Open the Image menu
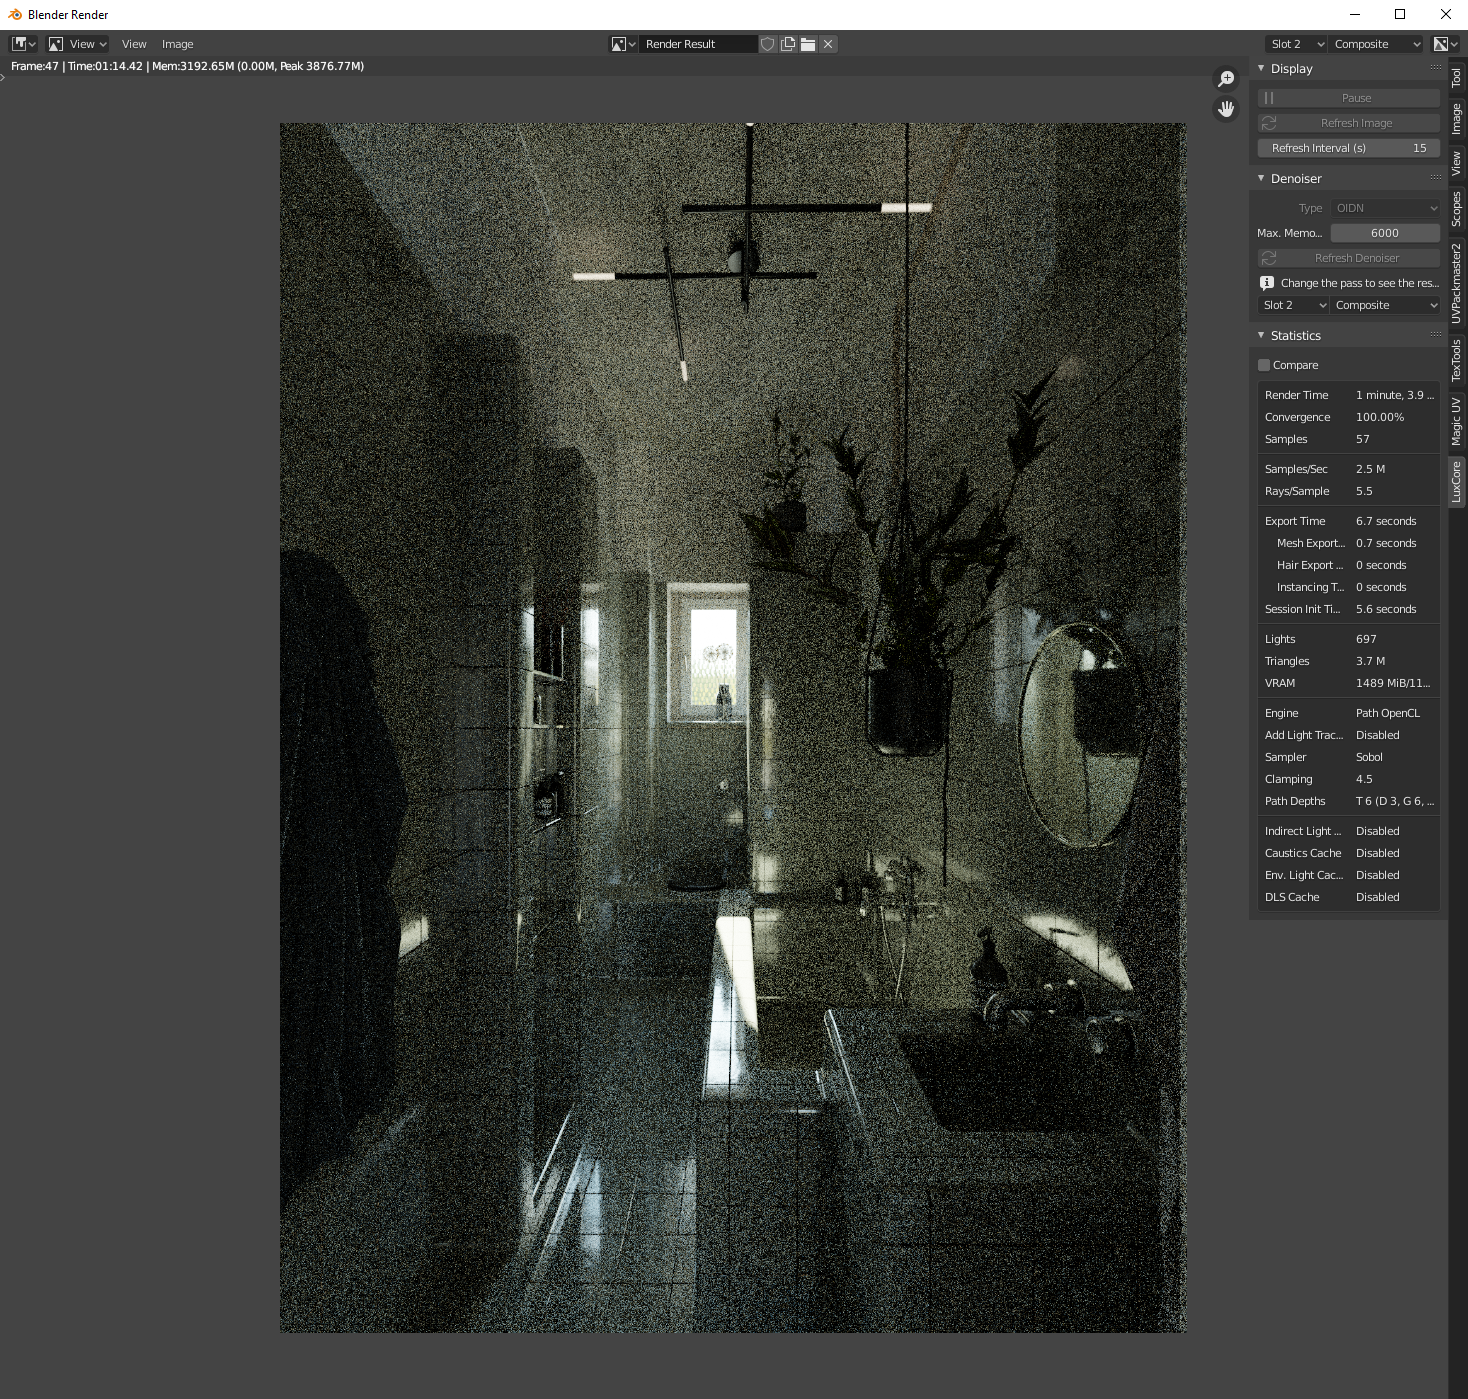The image size is (1468, 1399). coord(178,44)
